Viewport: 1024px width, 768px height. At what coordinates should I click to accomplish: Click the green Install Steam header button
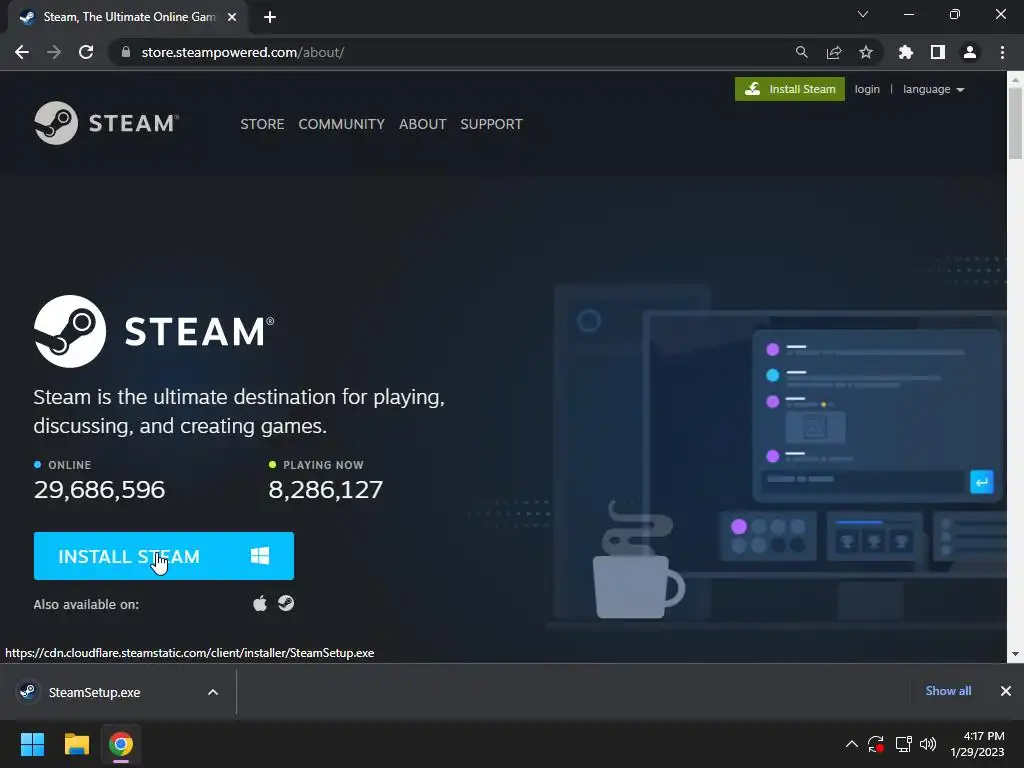click(790, 89)
